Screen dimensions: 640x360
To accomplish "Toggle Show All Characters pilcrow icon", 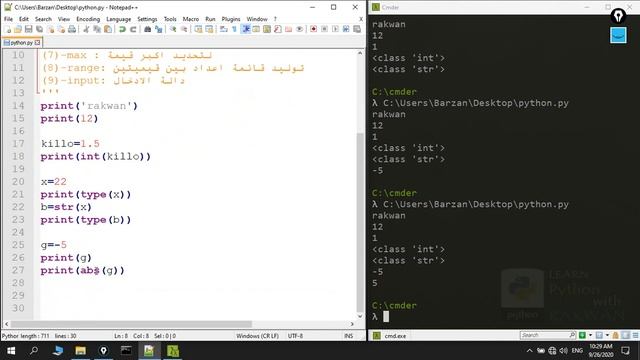I will point(234,29).
